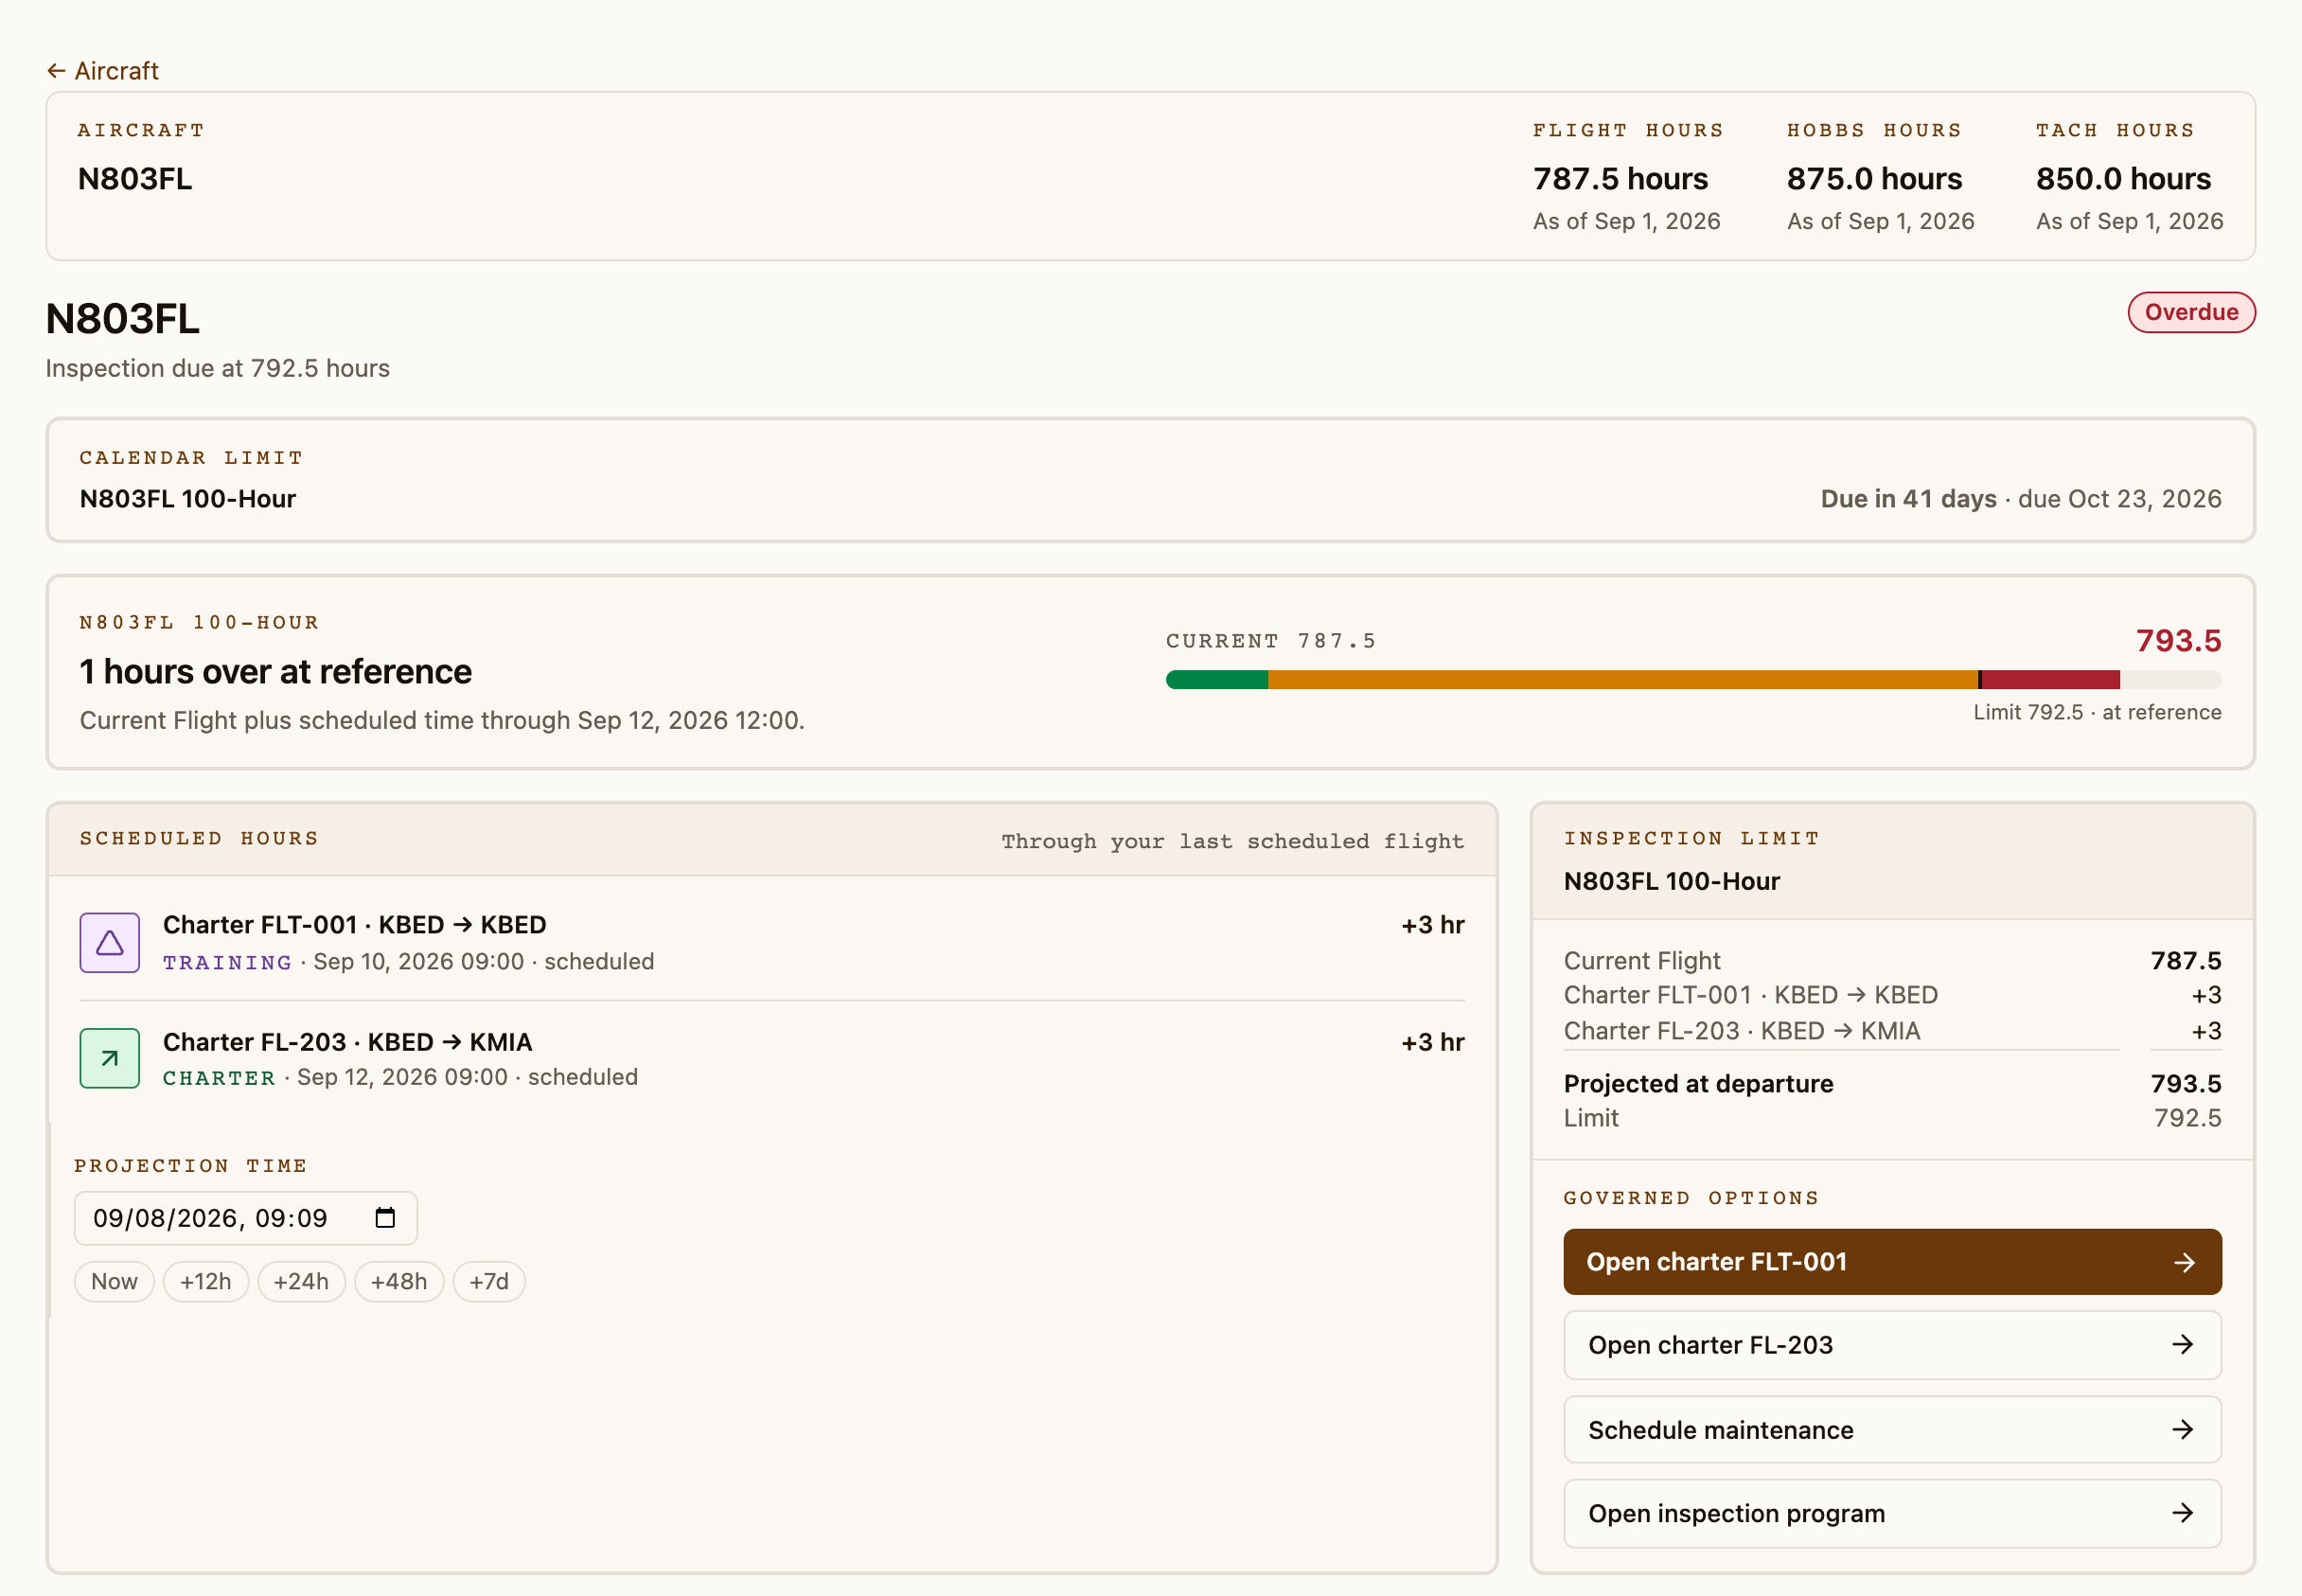Click the charter arrow icon for FL-203
Image resolution: width=2302 pixels, height=1596 pixels.
click(110, 1058)
